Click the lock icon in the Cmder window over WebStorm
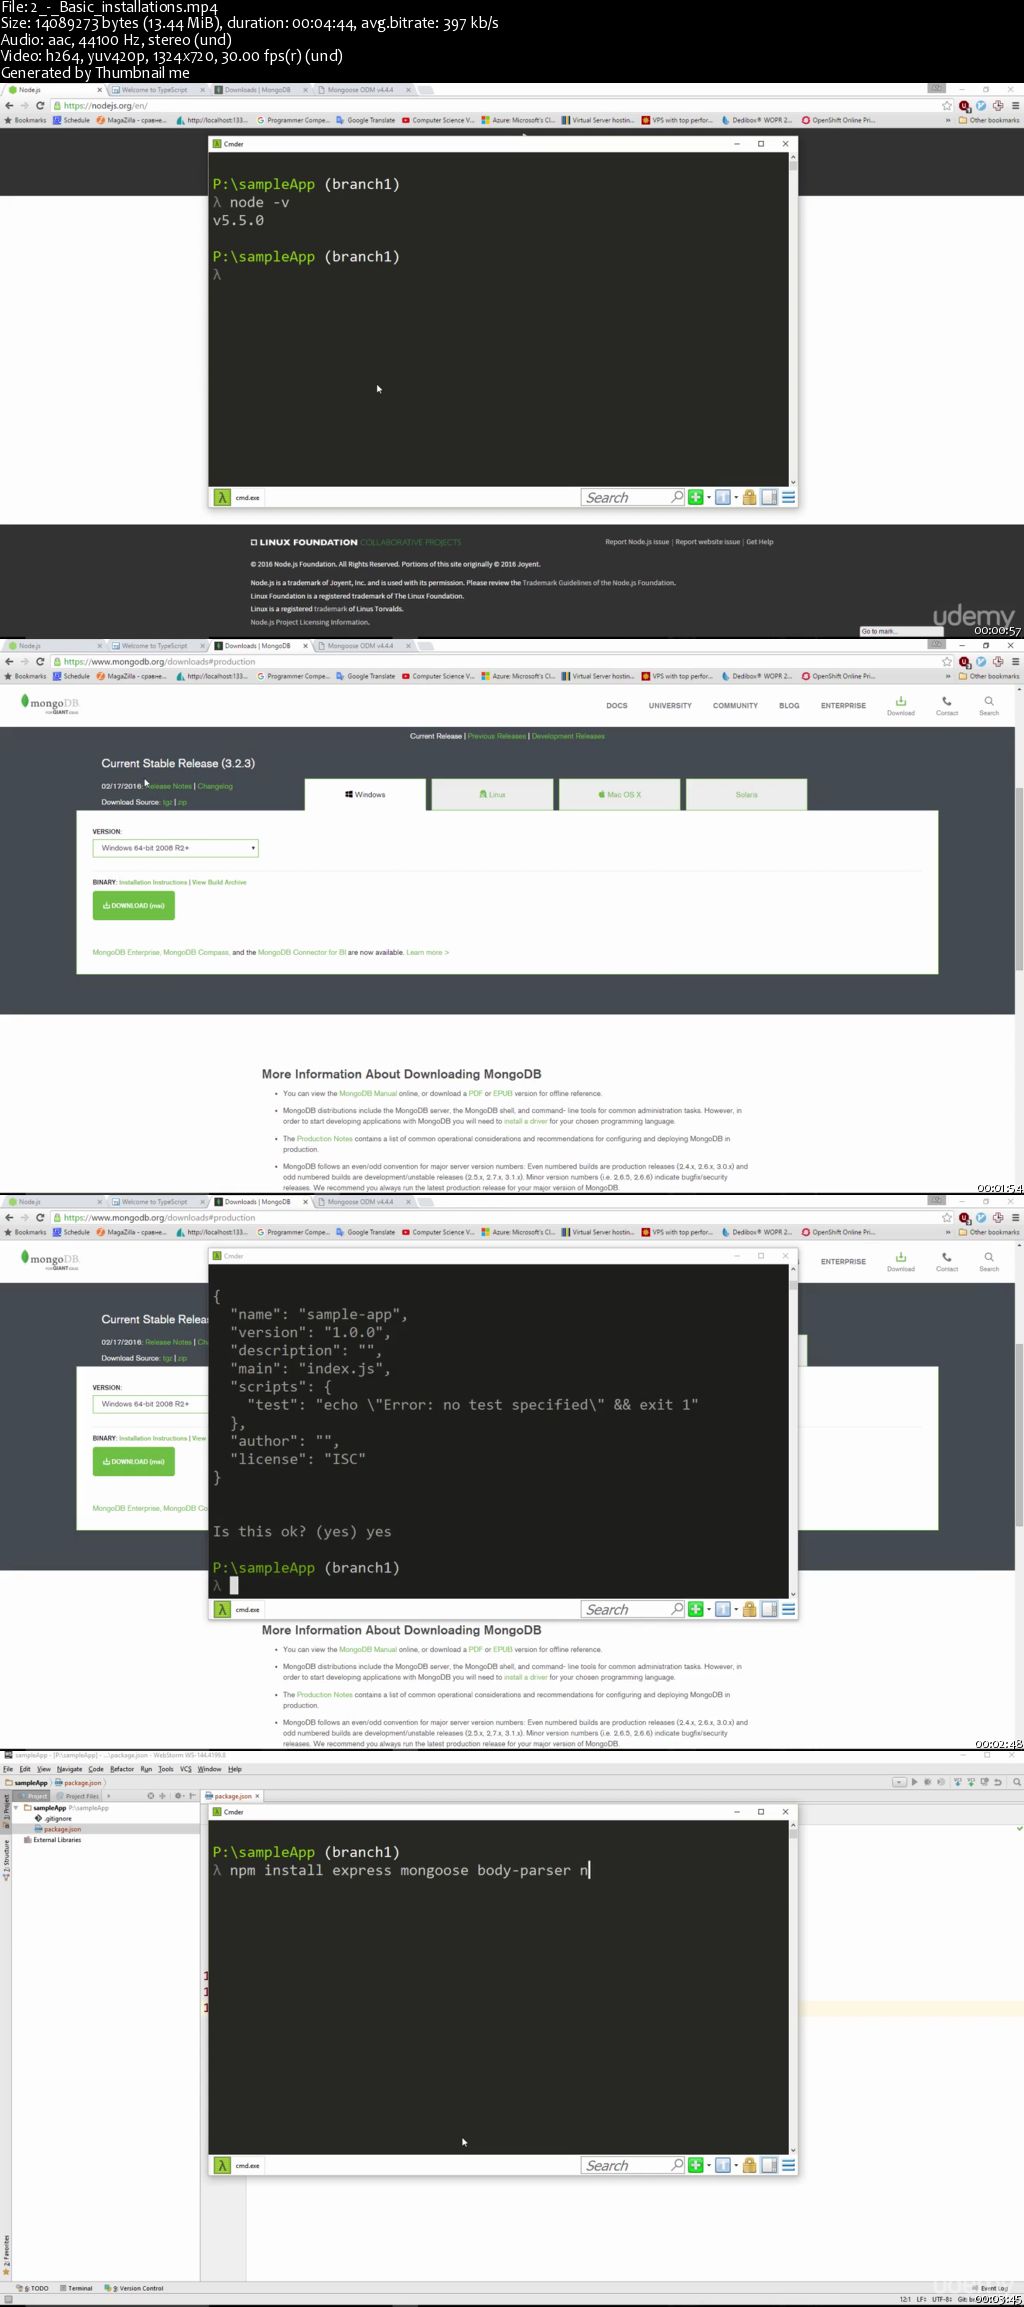This screenshot has height=2307, width=1024. 749,2165
